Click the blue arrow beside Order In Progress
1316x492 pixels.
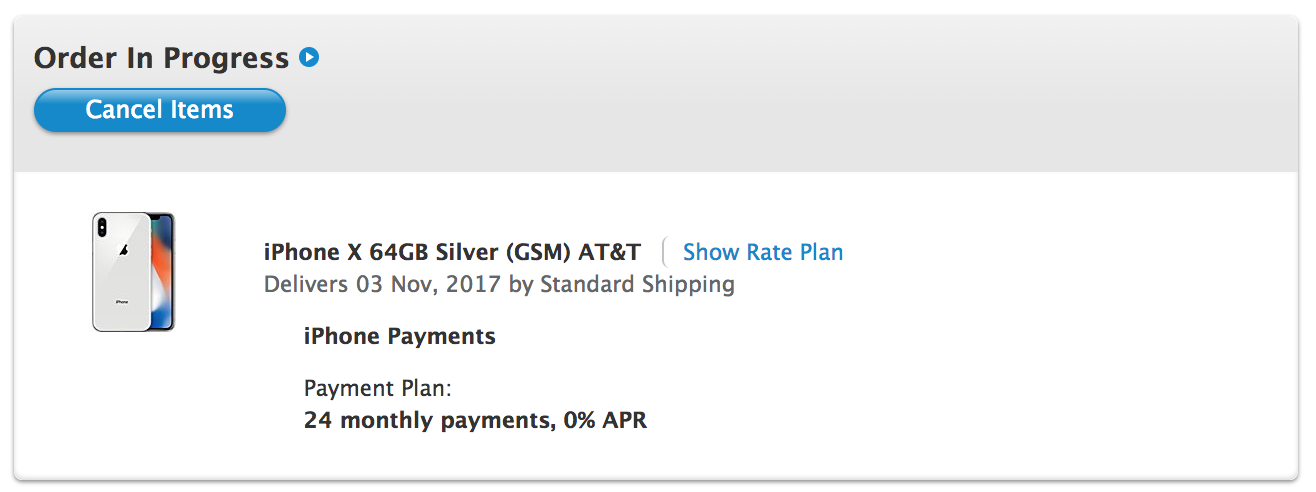tap(309, 58)
